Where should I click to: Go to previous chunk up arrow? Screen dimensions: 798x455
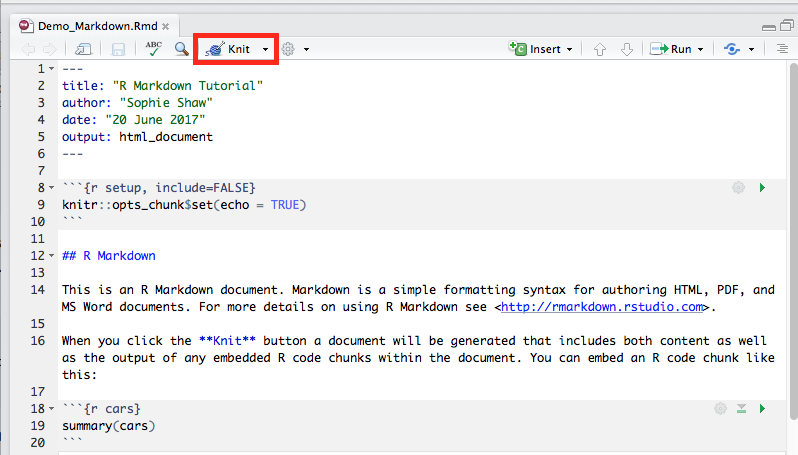pyautogui.click(x=600, y=49)
